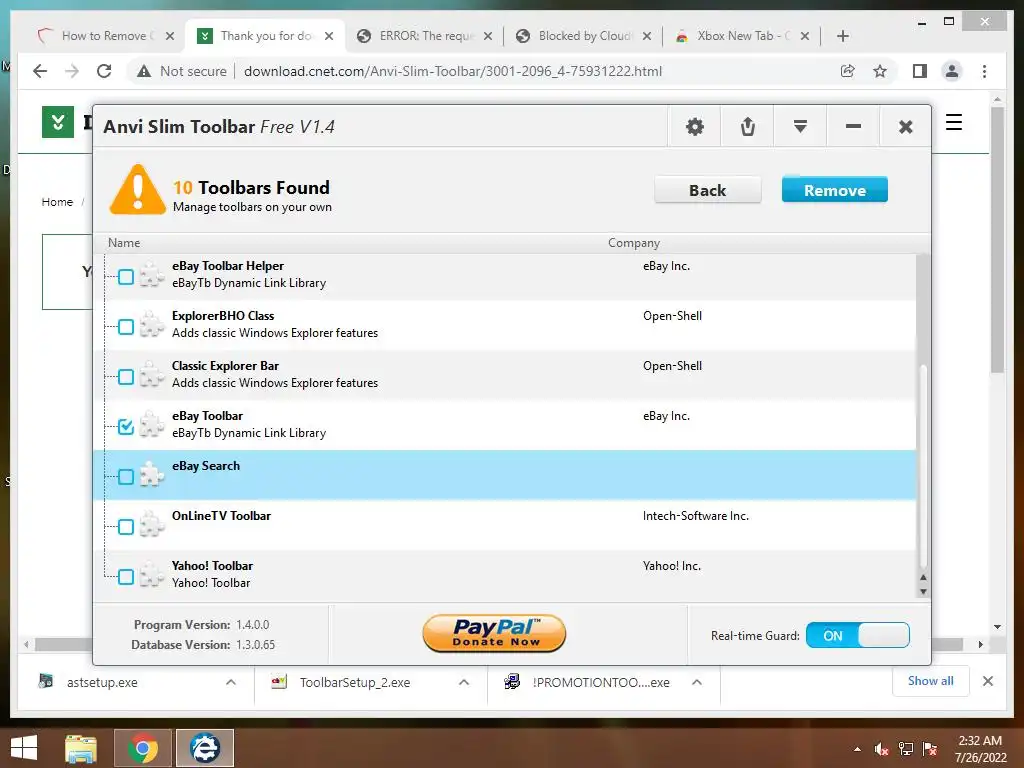Show hidden system tray icons
This screenshot has height=768, width=1024.
tap(857, 749)
